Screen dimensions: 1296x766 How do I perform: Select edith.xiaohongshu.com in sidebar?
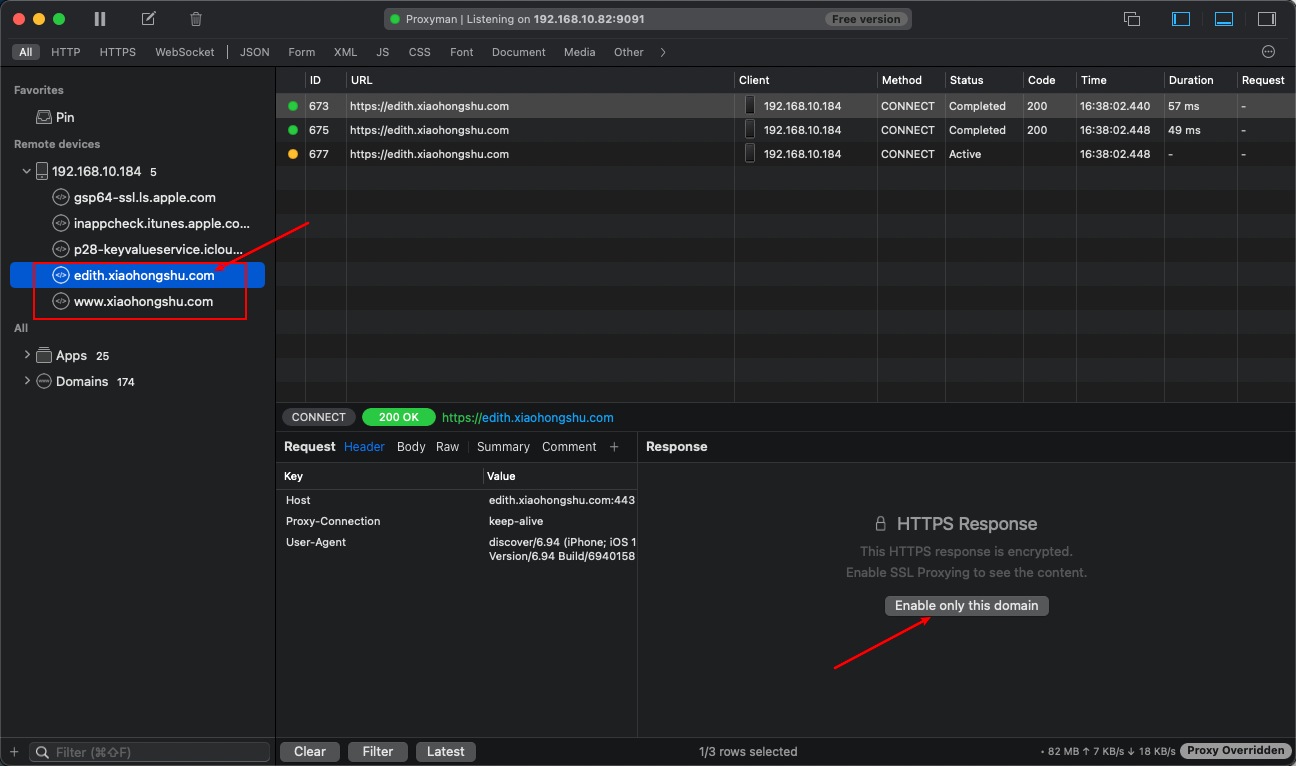[x=137, y=275]
